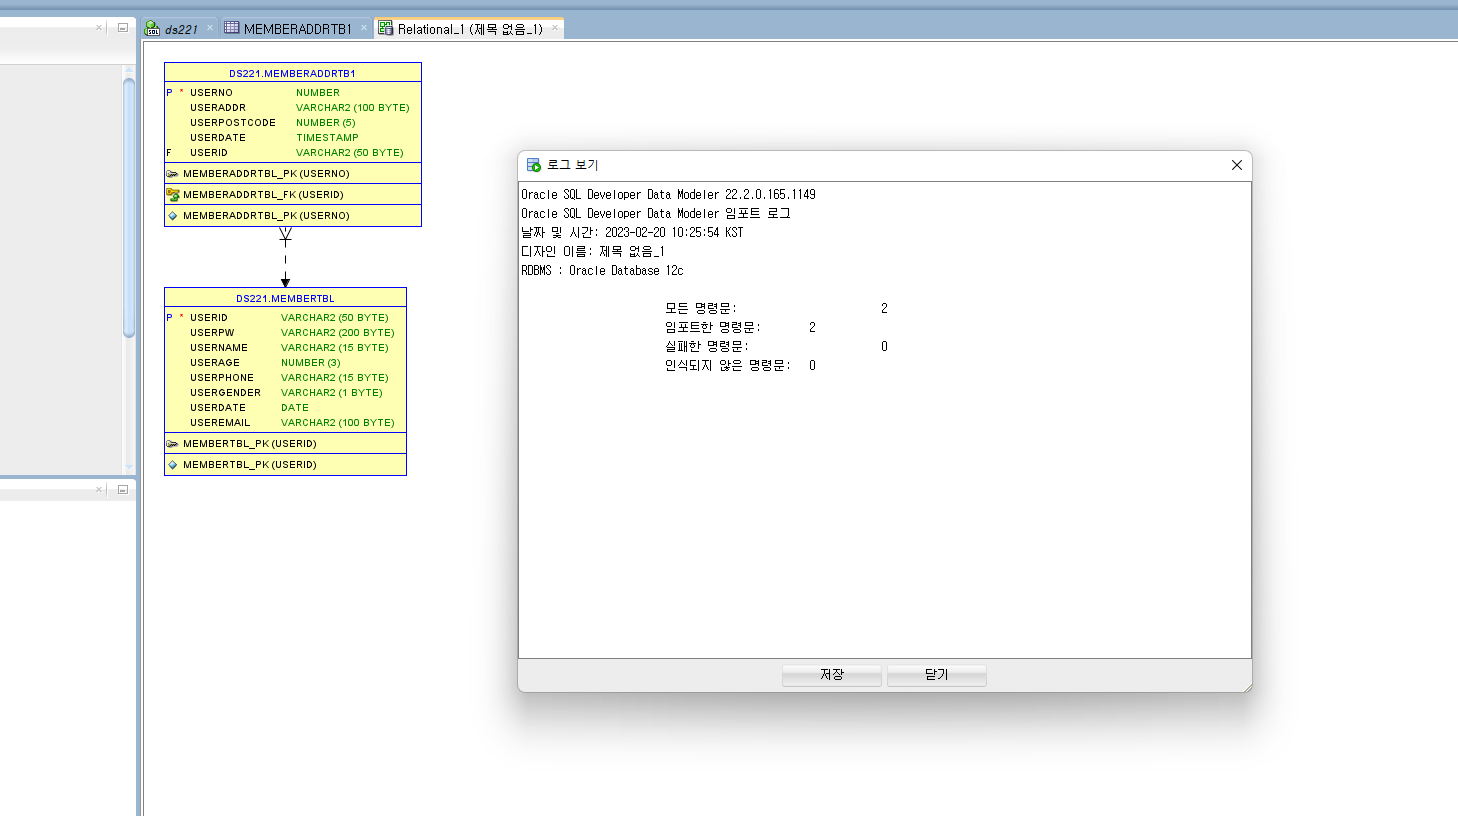Click the key icon on MEMBERADDRTBL_PK

(x=173, y=173)
